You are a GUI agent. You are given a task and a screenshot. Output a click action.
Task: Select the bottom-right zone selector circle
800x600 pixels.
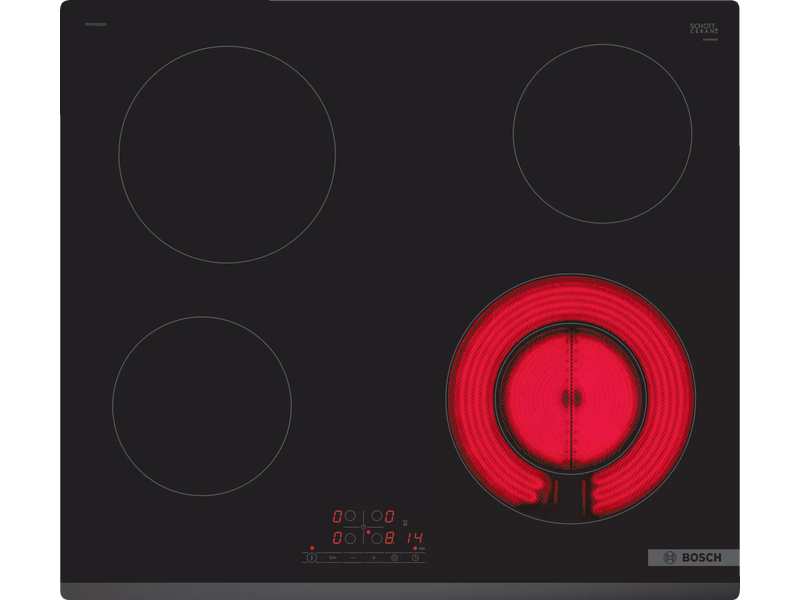click(x=377, y=538)
